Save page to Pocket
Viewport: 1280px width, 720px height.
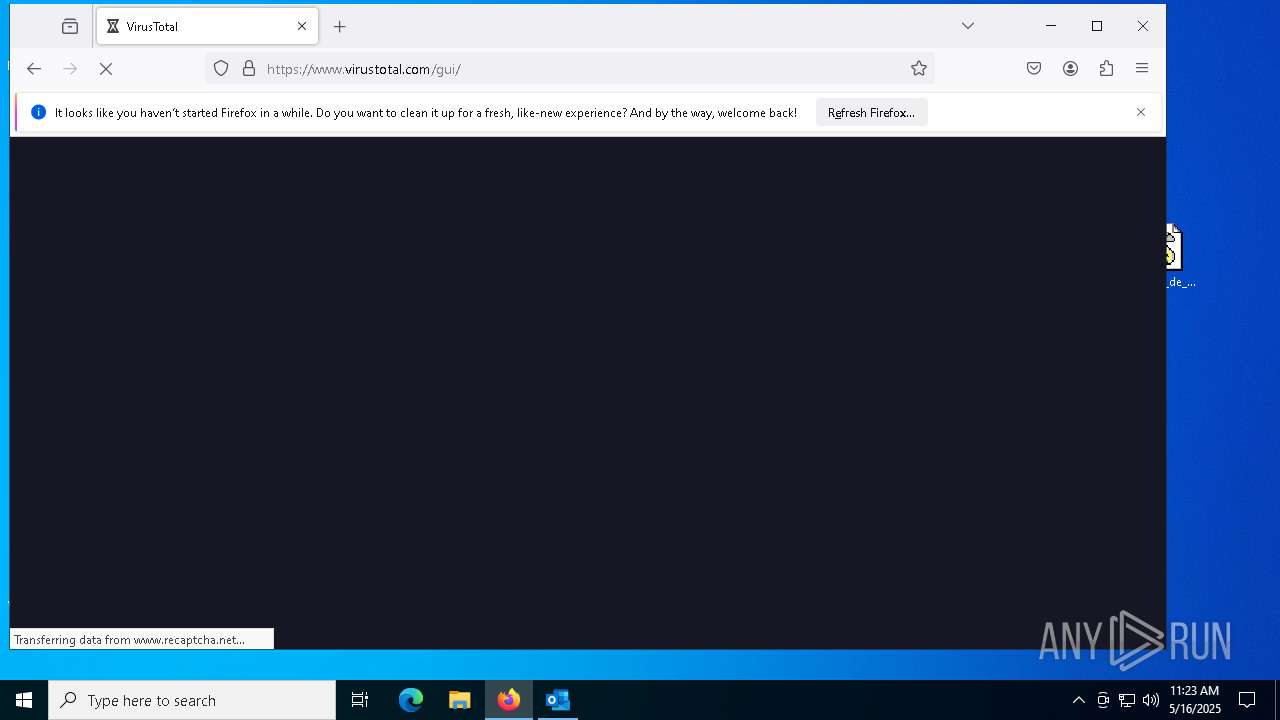click(1034, 69)
